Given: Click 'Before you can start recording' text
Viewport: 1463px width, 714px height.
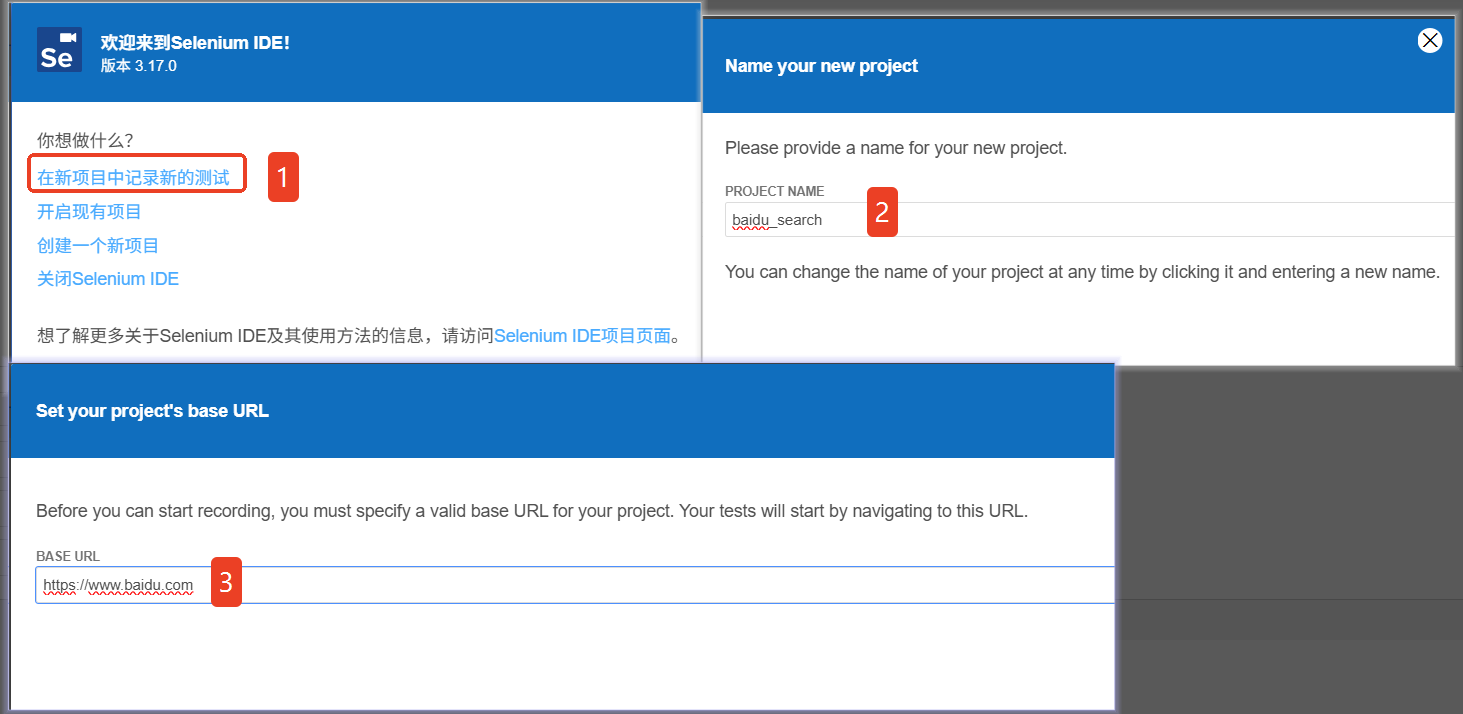Looking at the screenshot, I should click(532, 511).
